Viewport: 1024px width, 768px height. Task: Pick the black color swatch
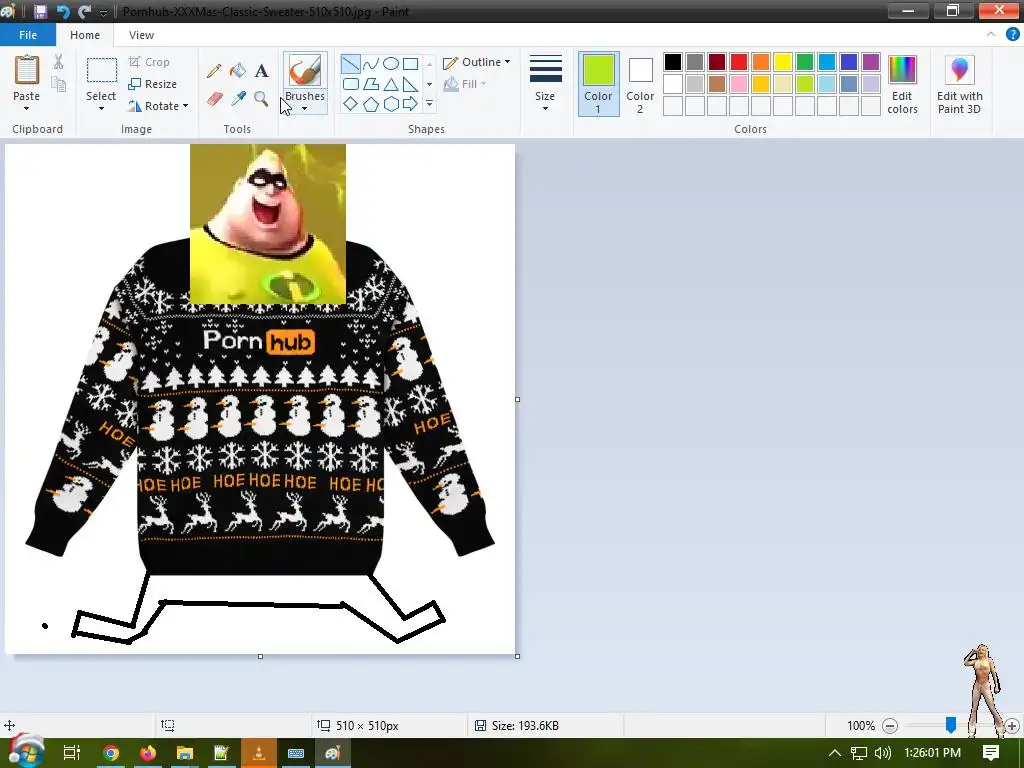tap(673, 62)
